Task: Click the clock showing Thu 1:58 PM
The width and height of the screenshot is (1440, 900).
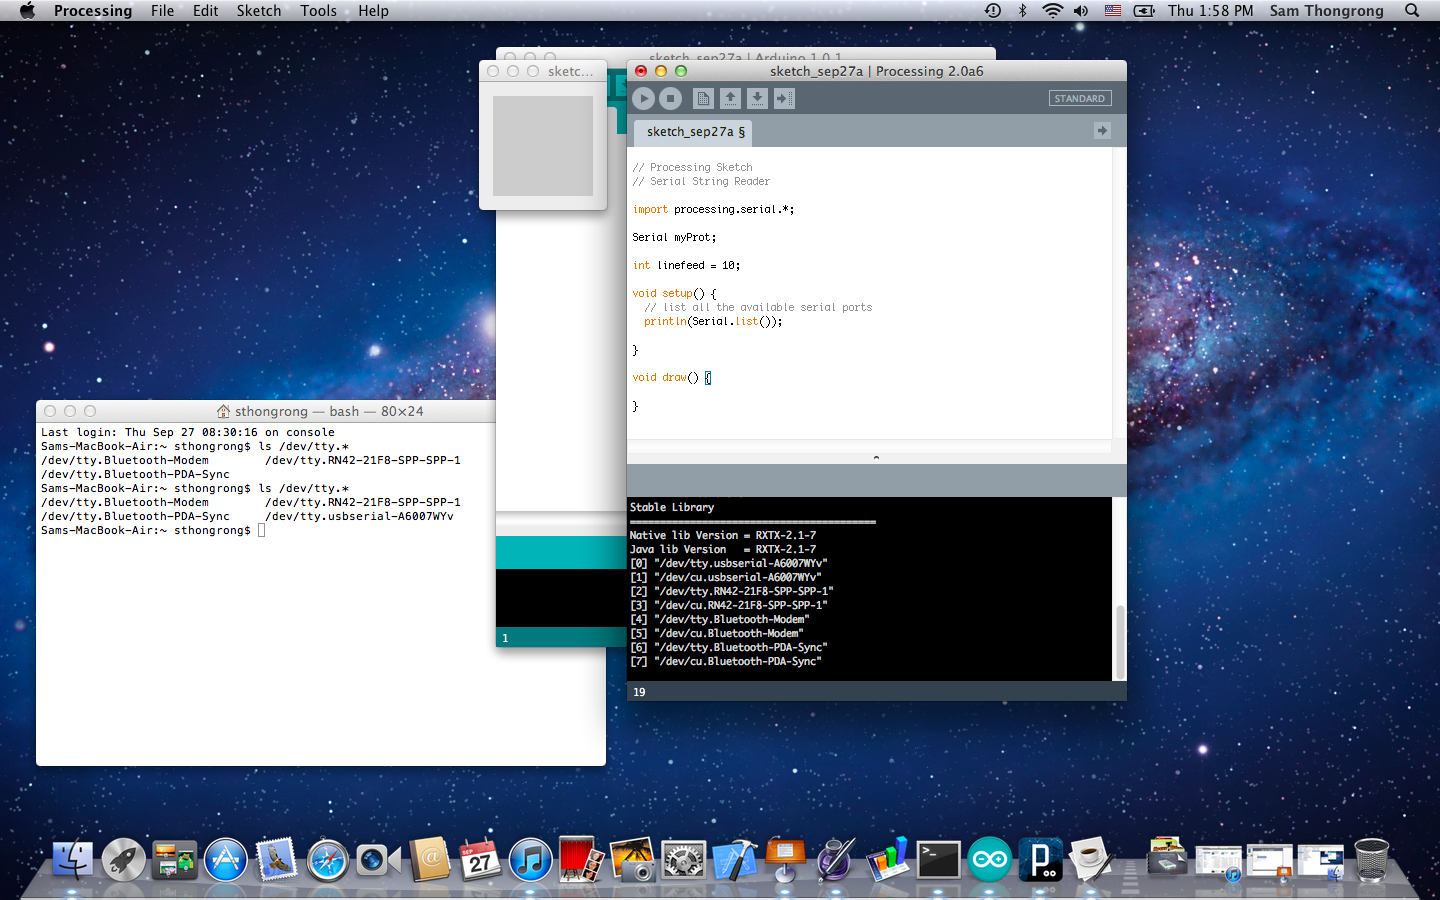Action: (x=1210, y=11)
